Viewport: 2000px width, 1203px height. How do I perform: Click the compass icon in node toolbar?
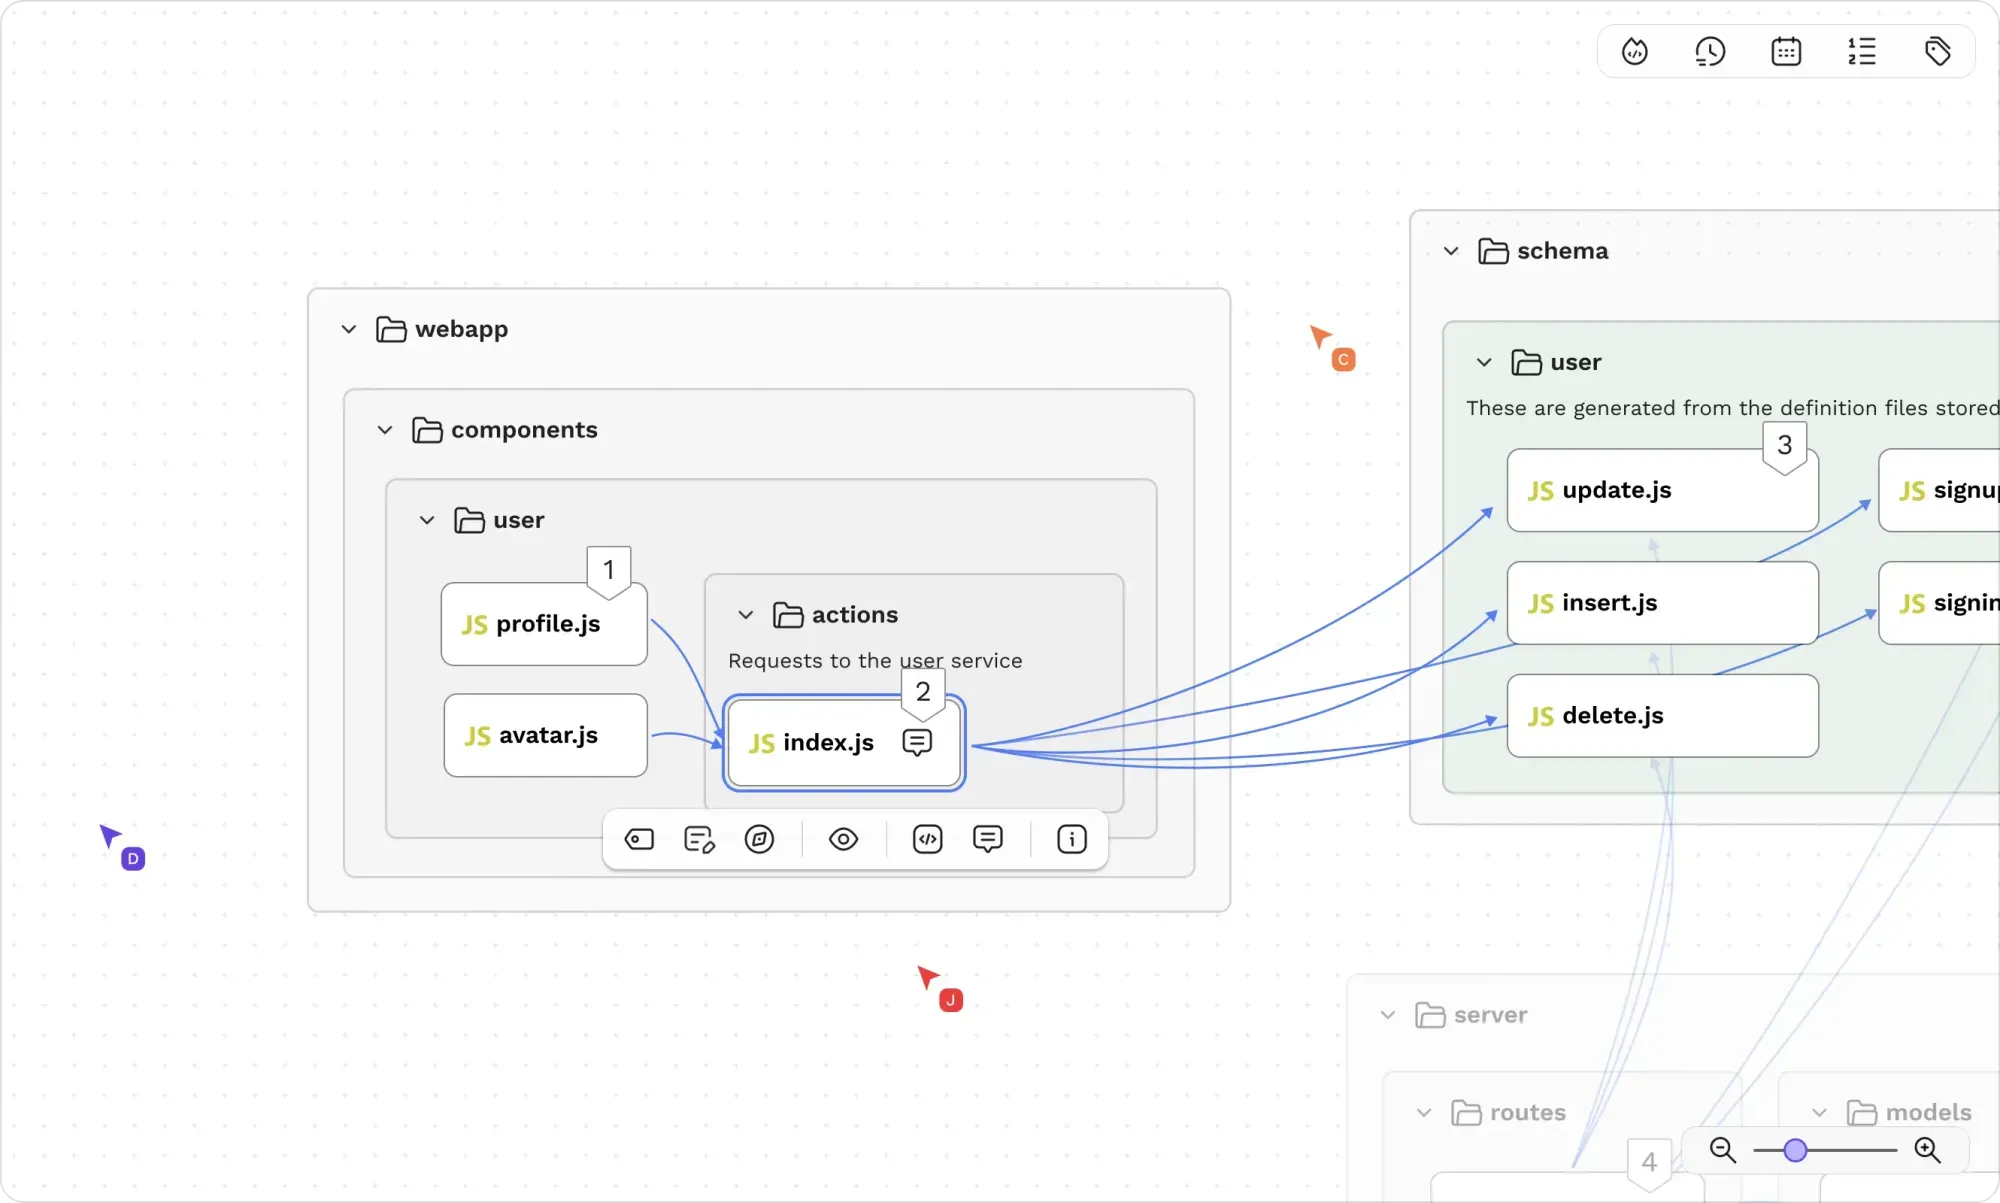759,839
